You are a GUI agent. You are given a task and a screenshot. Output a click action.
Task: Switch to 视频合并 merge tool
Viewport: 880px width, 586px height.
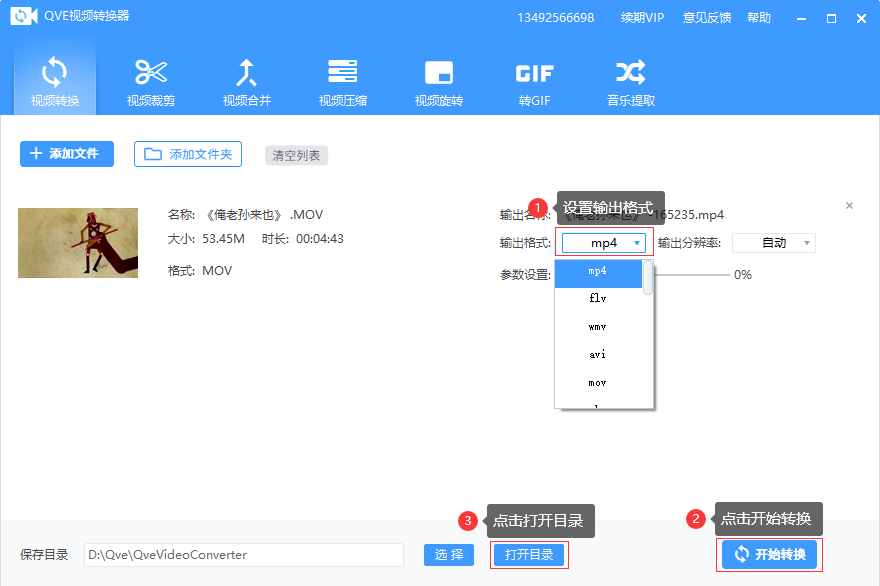pos(247,81)
